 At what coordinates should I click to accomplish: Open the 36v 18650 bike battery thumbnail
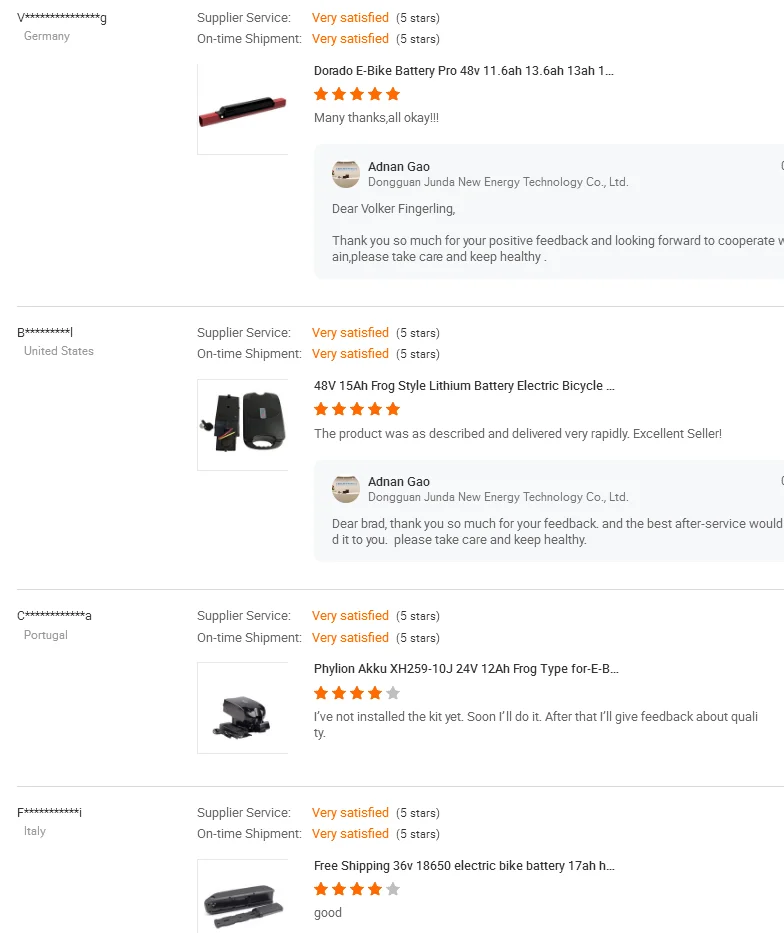243,896
